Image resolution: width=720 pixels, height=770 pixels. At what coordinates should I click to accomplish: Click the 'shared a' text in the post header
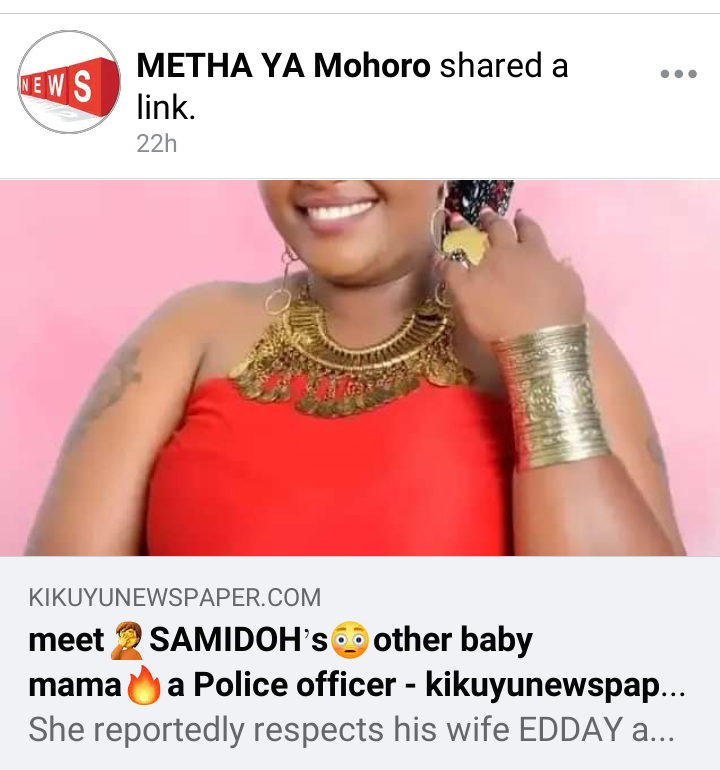[504, 65]
